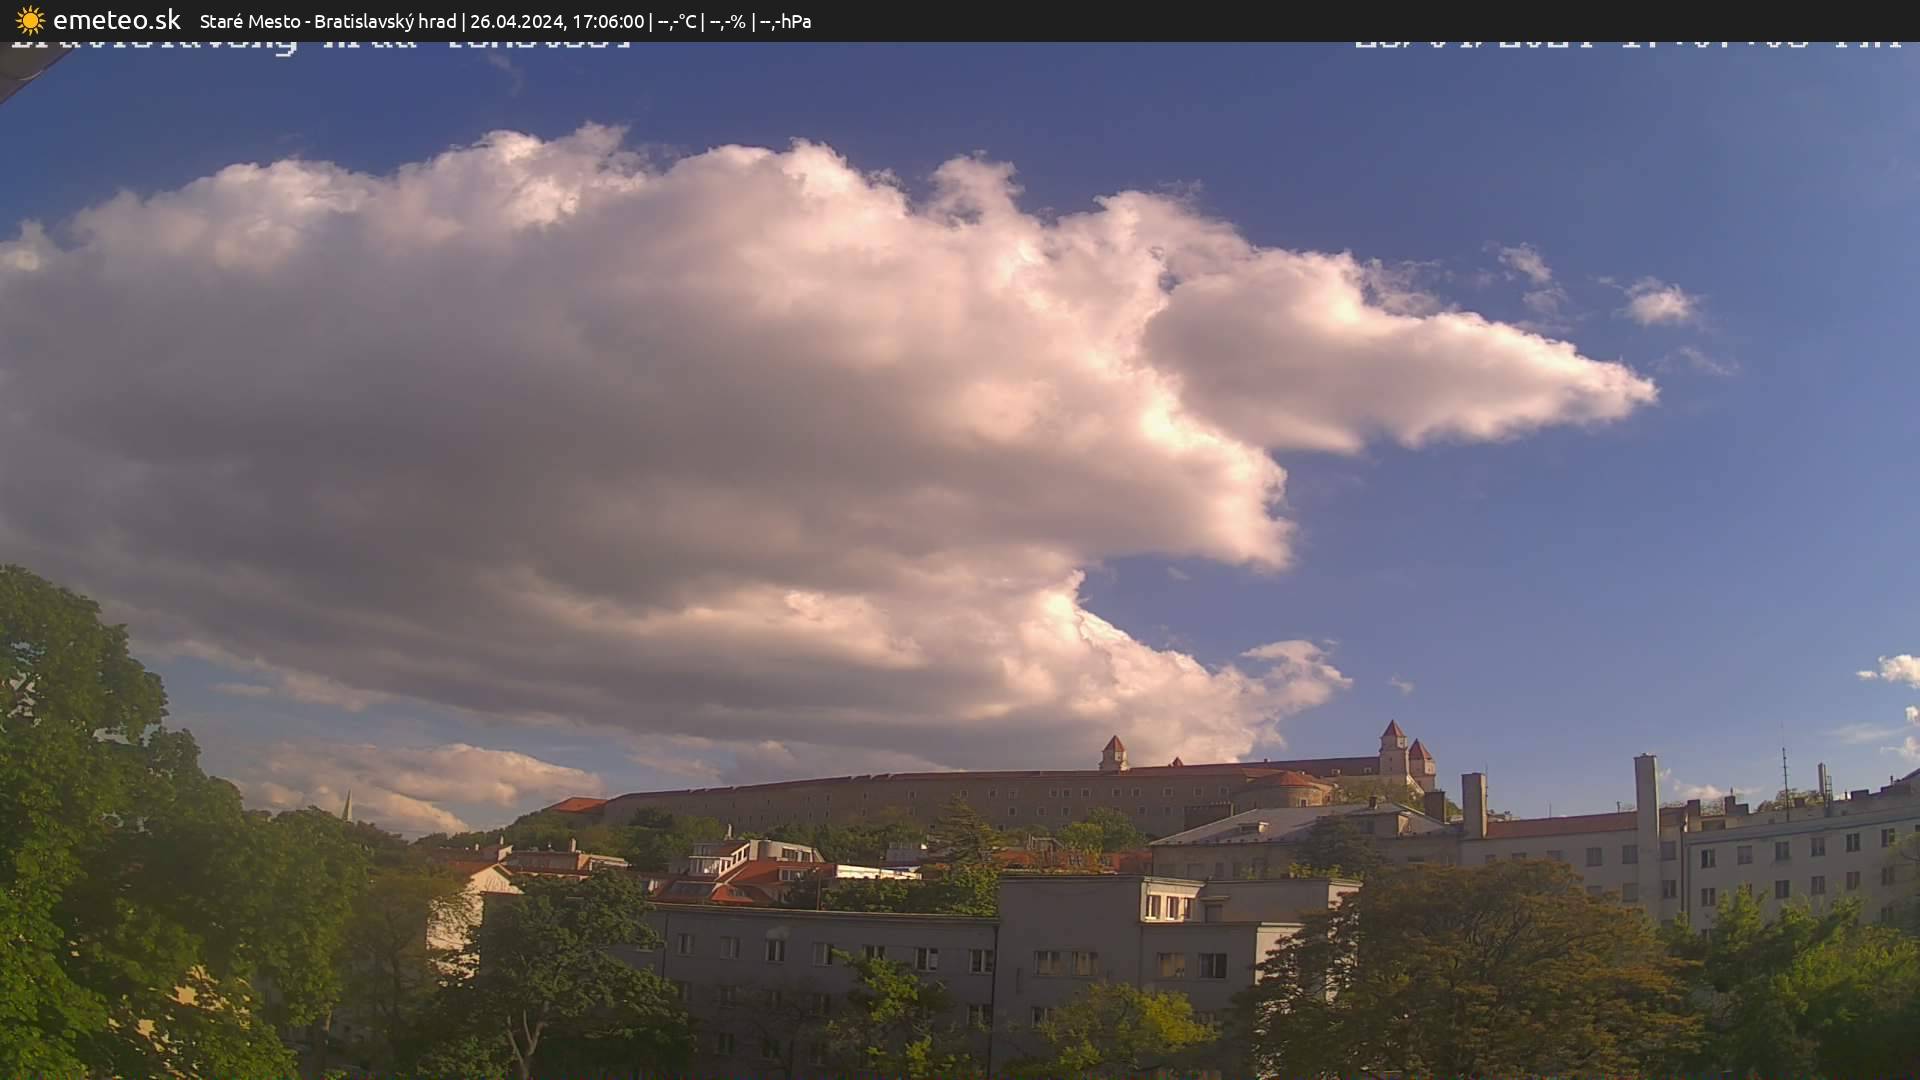The width and height of the screenshot is (1920, 1080).
Task: Click the sun icon in the emeteo.sk logo
Action: tap(30, 20)
